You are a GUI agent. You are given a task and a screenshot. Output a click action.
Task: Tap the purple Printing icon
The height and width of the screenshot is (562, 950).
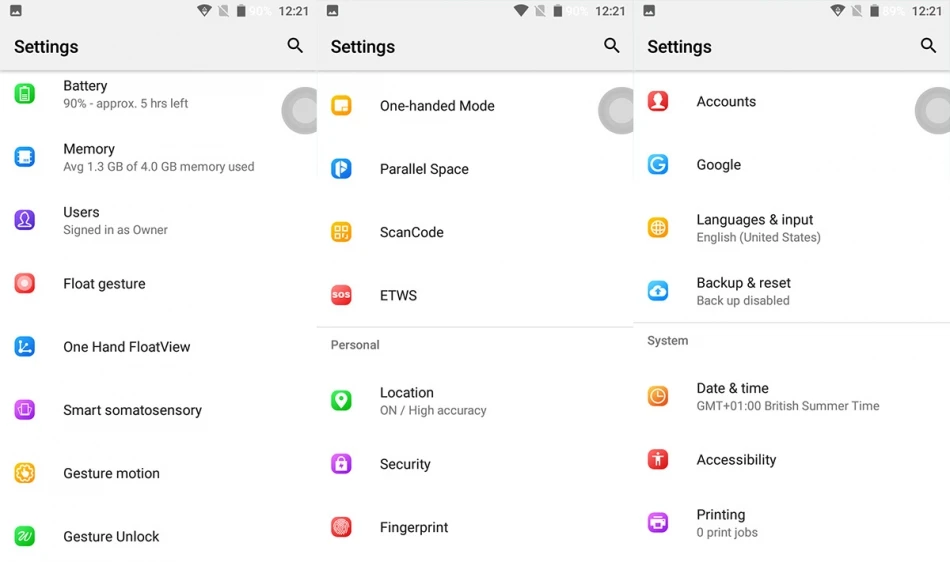click(x=657, y=522)
